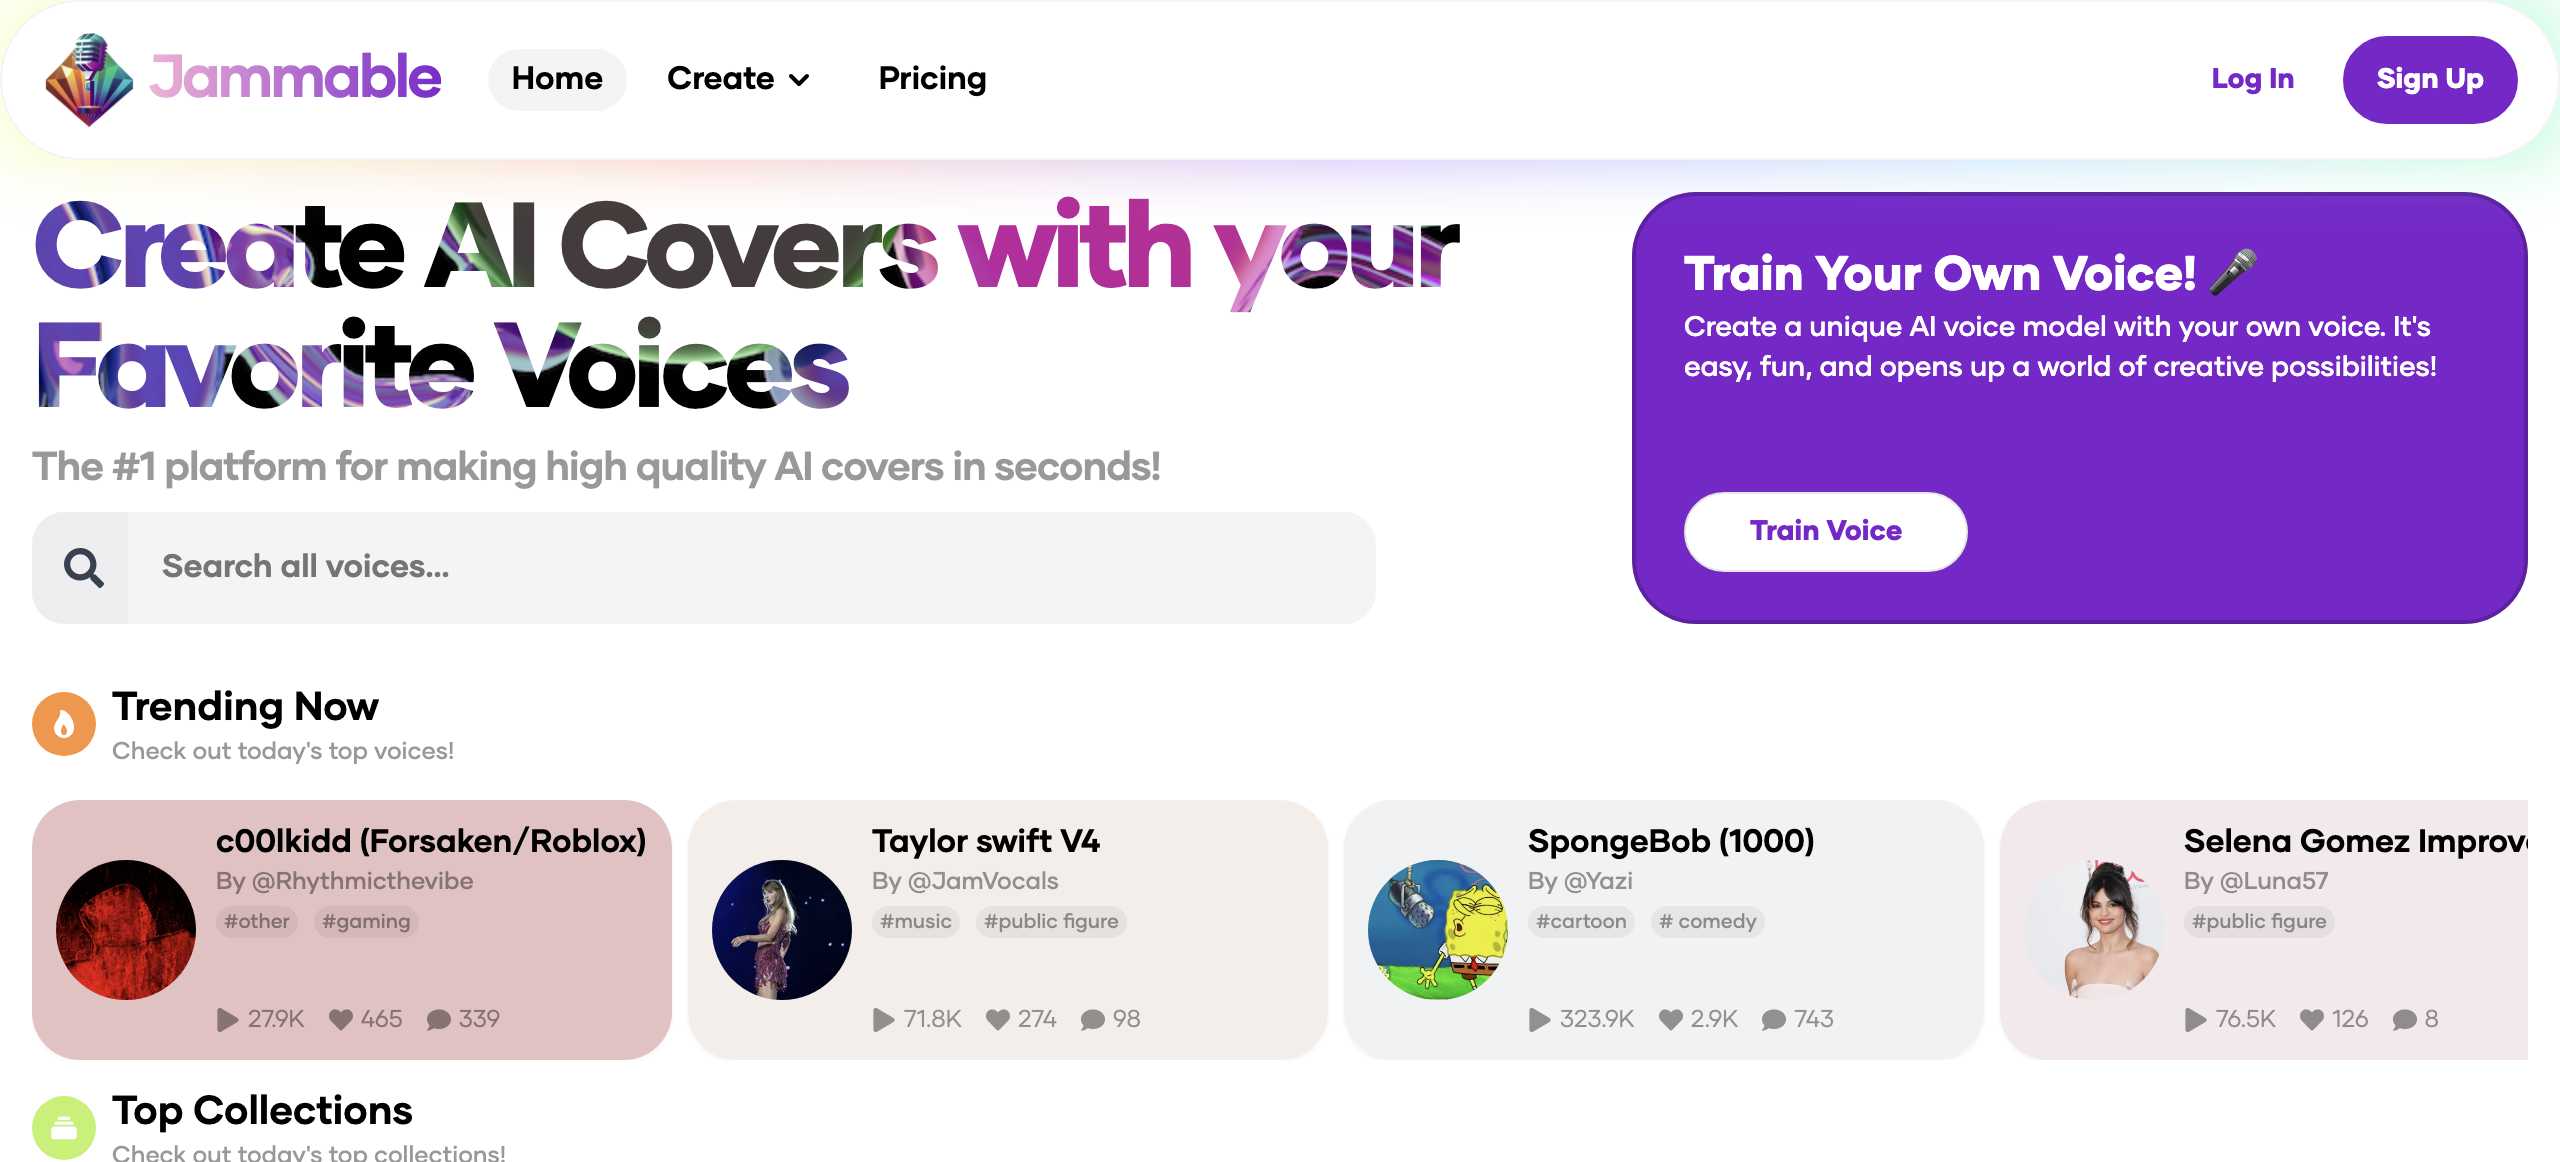Click the Trending Now flame icon
Viewport: 2560px width, 1162px height.
coord(64,723)
